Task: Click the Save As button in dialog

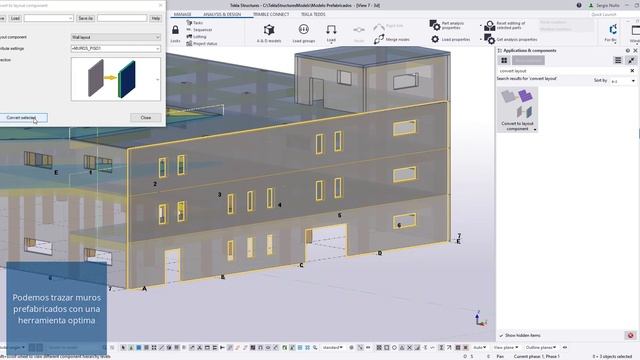Action: (x=85, y=18)
